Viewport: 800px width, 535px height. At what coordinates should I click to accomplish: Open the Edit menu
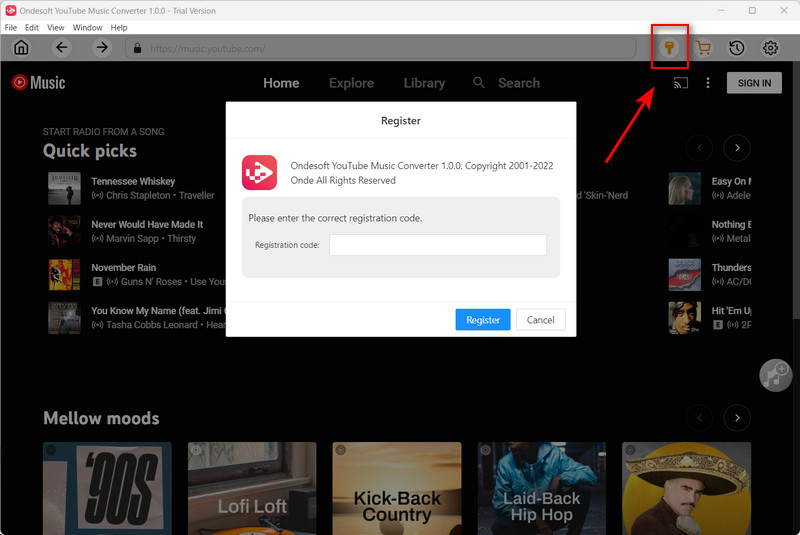point(32,28)
